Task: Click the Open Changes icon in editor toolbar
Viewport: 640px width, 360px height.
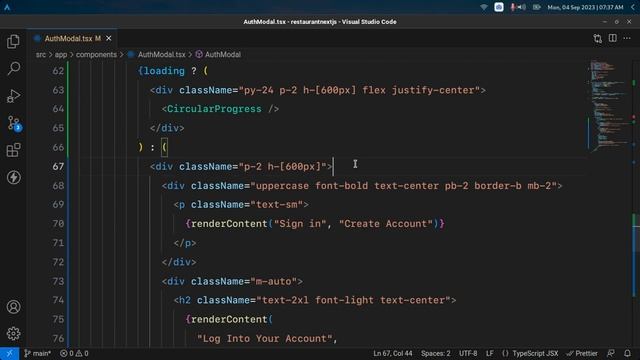Action: tap(598, 38)
